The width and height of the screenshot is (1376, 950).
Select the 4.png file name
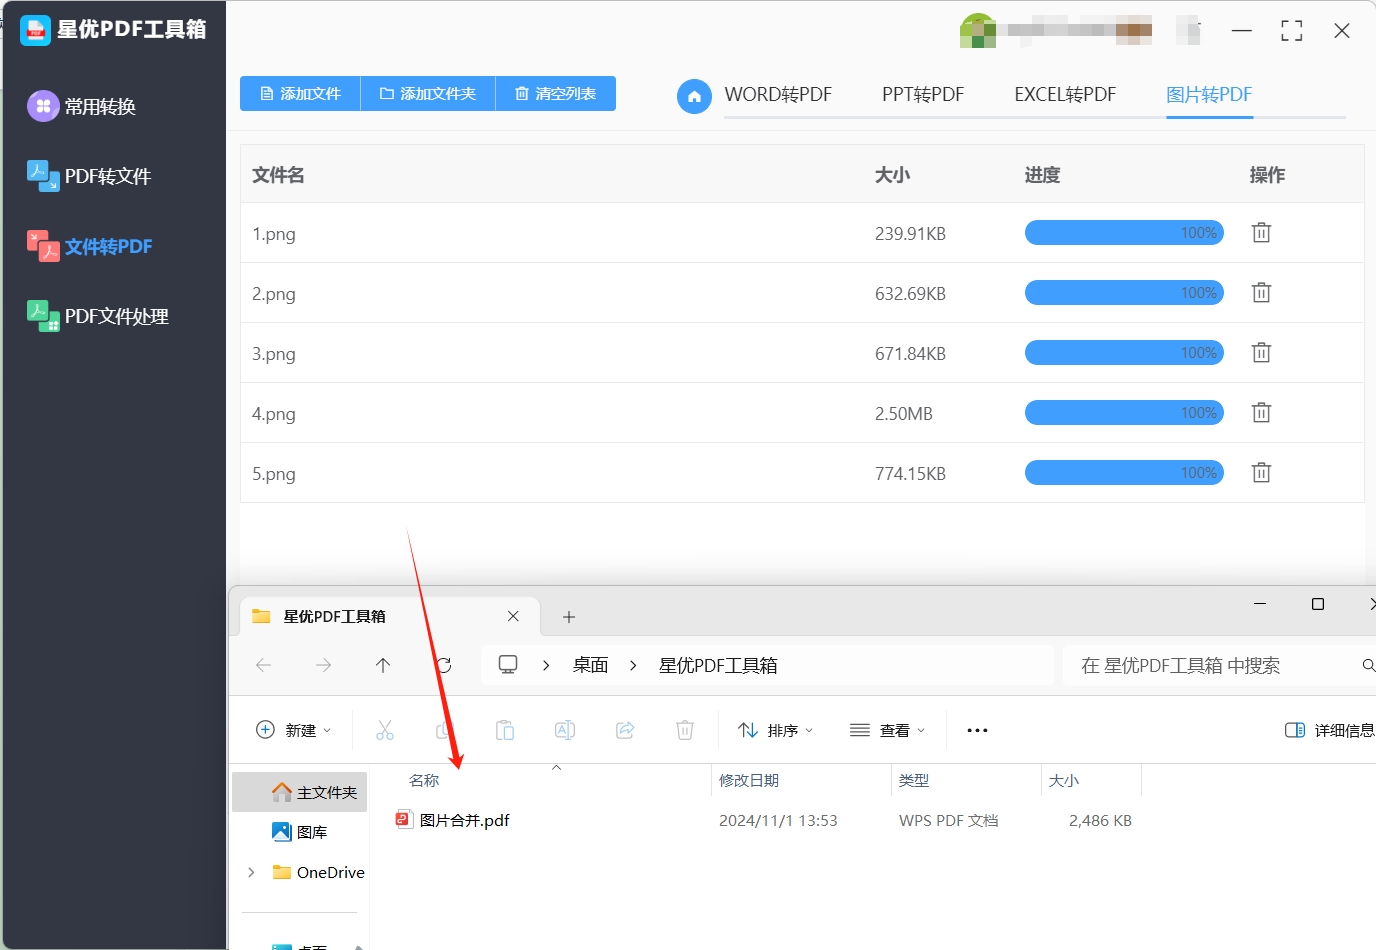click(x=274, y=414)
